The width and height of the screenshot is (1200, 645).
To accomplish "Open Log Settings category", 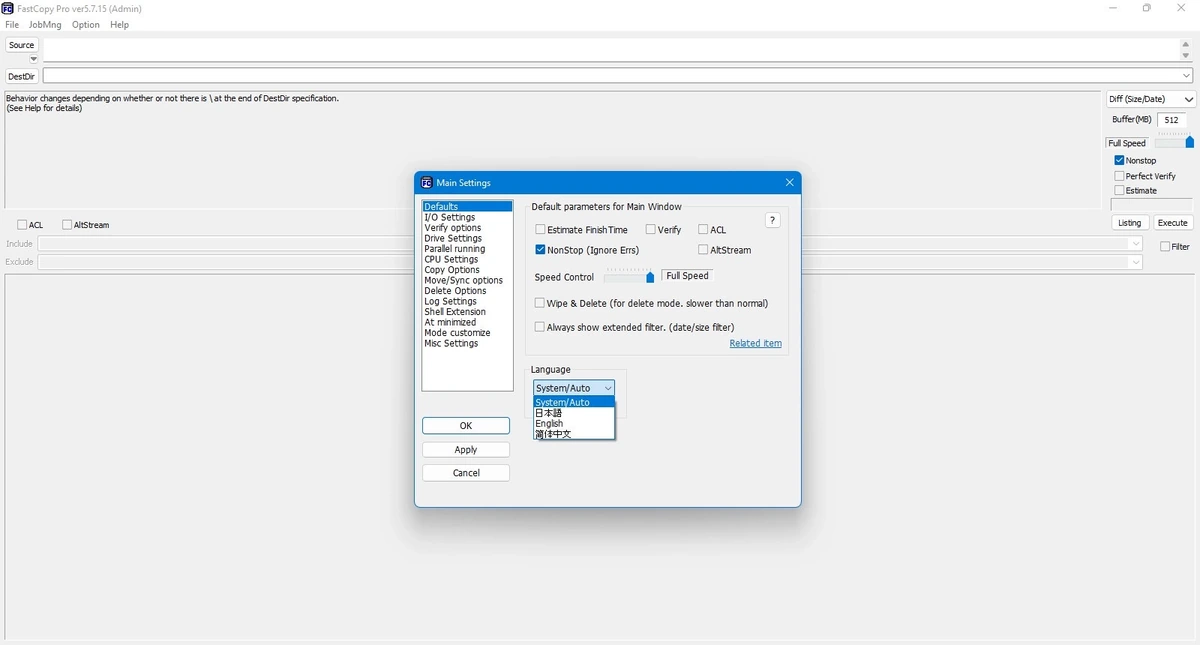I will pos(467,301).
